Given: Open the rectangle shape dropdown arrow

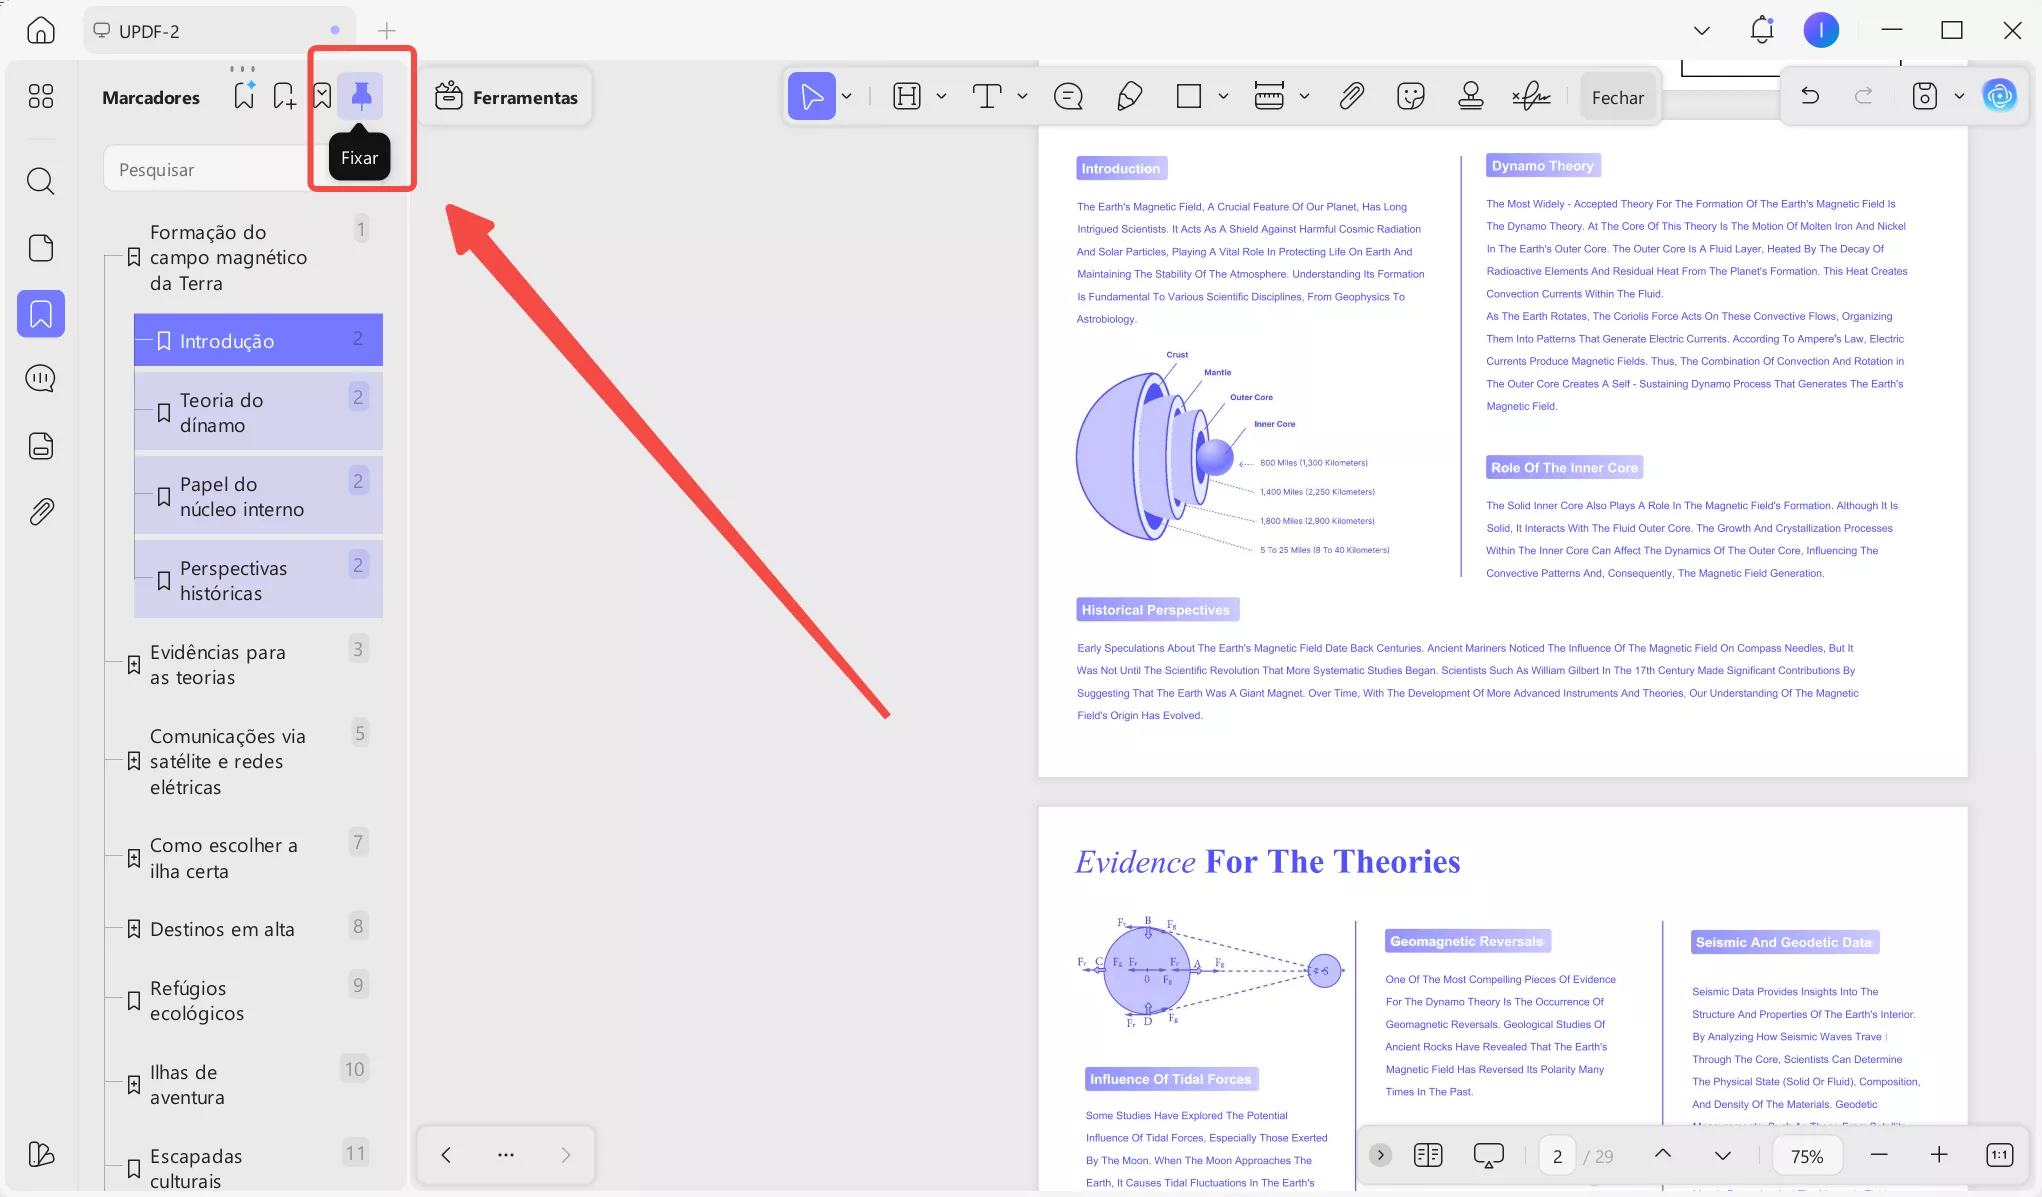Looking at the screenshot, I should point(1223,96).
